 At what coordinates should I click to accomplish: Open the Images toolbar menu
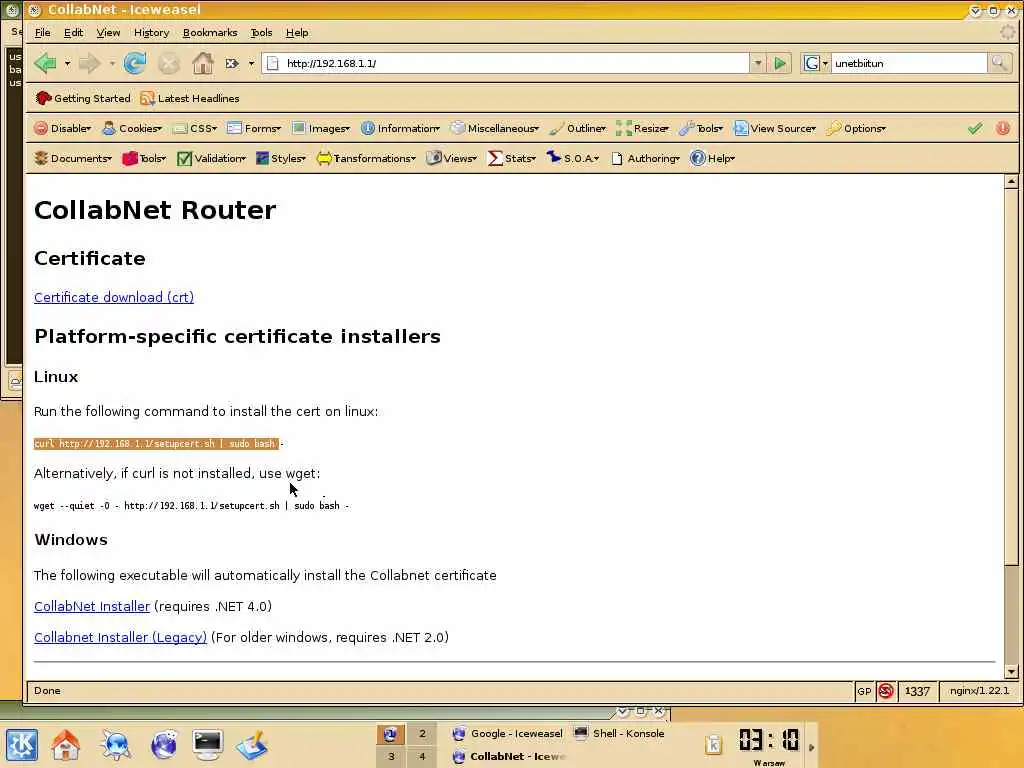[x=321, y=129]
